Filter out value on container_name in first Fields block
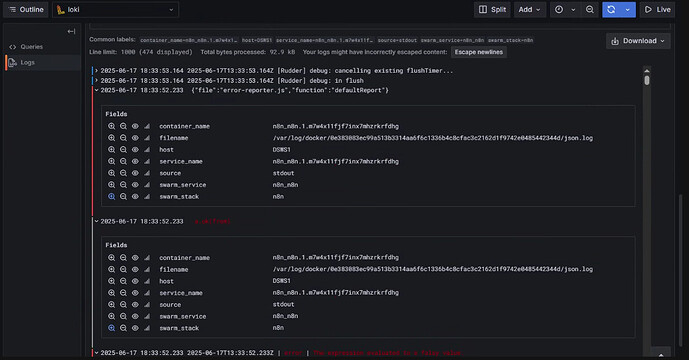 coord(123,126)
